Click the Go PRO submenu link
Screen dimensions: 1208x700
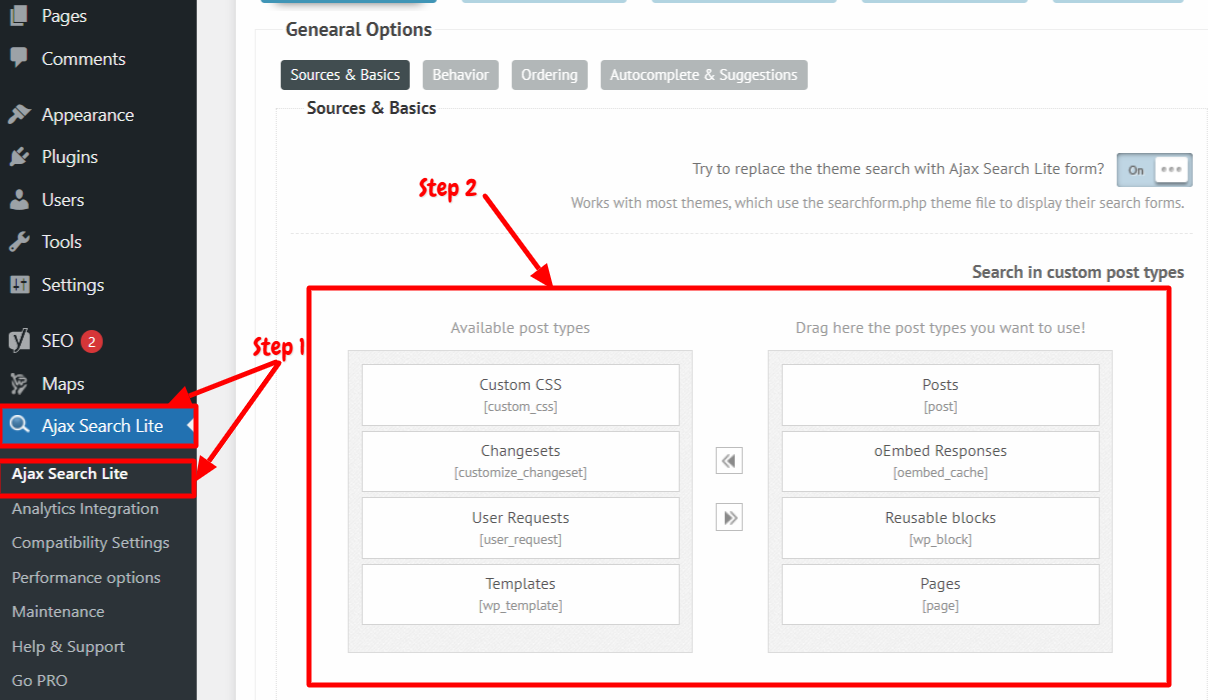(x=40, y=681)
